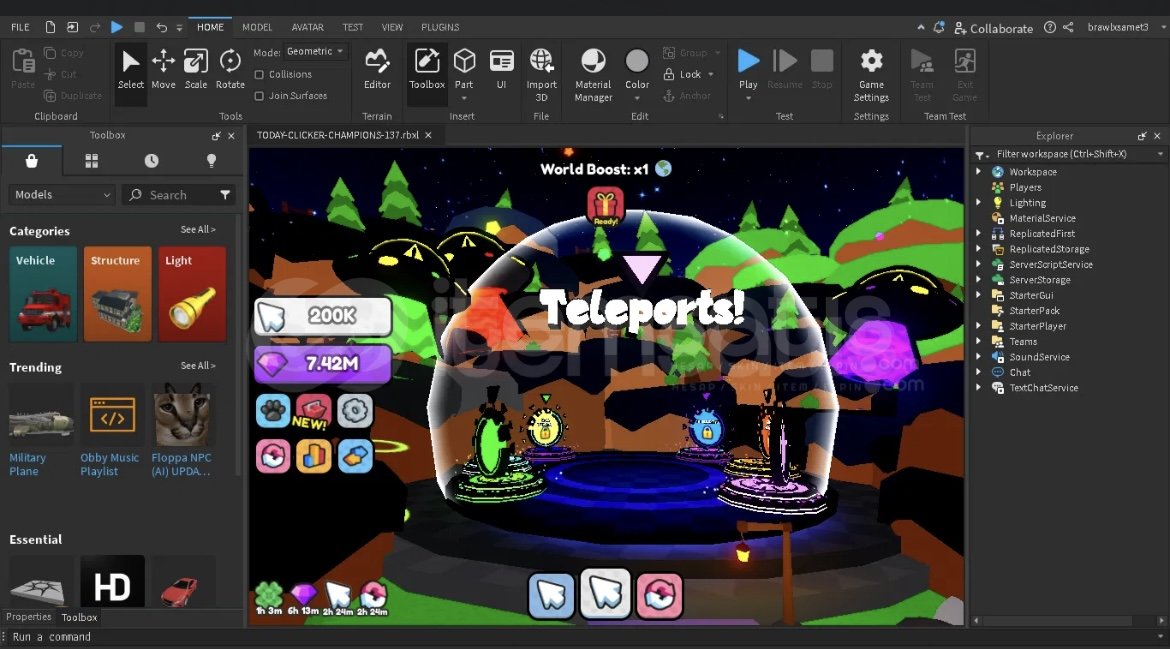Expand the Lighting tree node
The height and width of the screenshot is (649, 1170).
coord(978,203)
